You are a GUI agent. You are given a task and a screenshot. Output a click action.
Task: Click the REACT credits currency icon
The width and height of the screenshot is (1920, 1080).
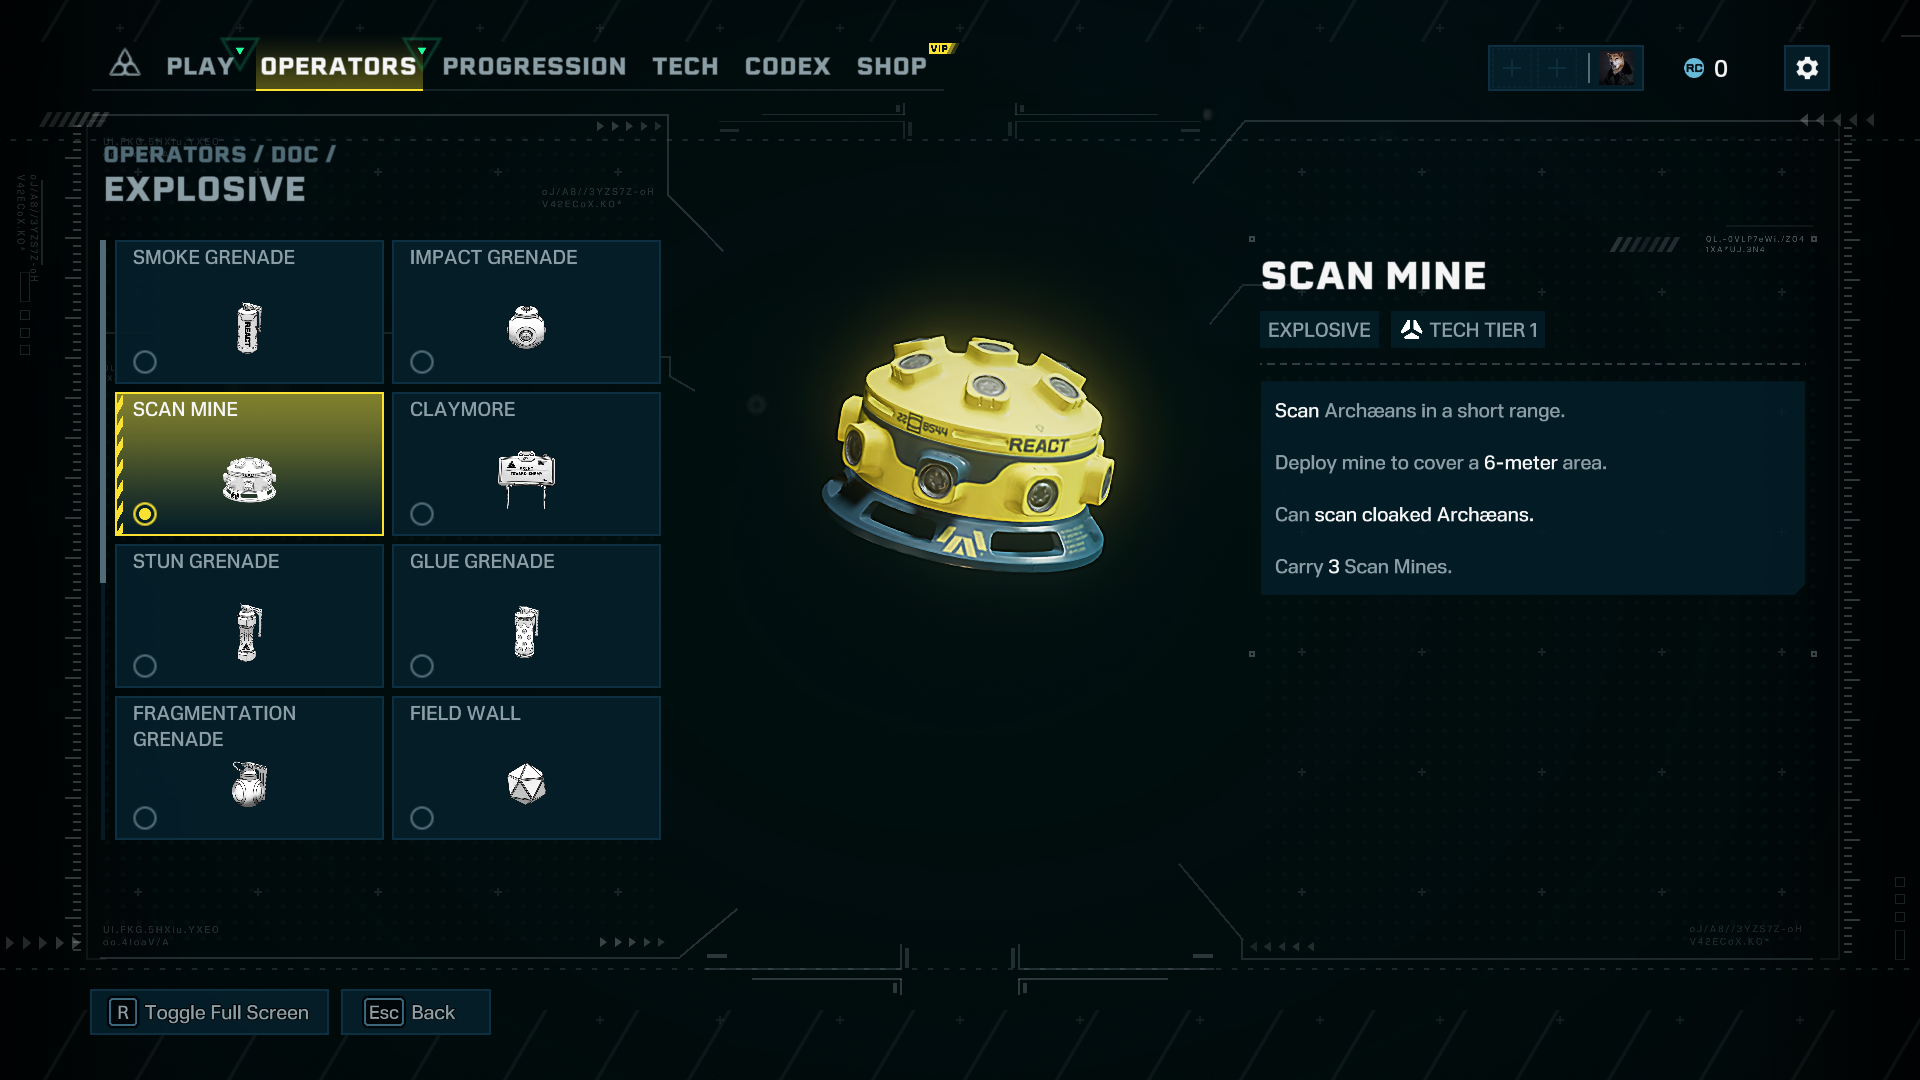coord(1694,68)
